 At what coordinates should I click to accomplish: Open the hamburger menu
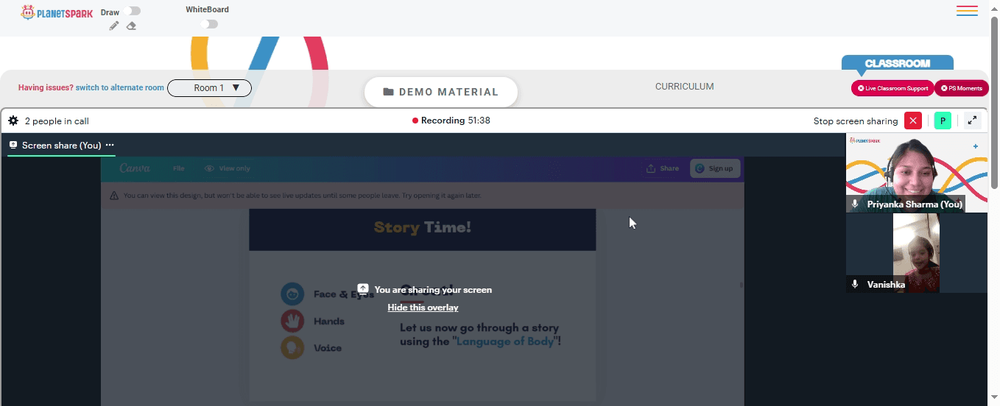point(967,11)
